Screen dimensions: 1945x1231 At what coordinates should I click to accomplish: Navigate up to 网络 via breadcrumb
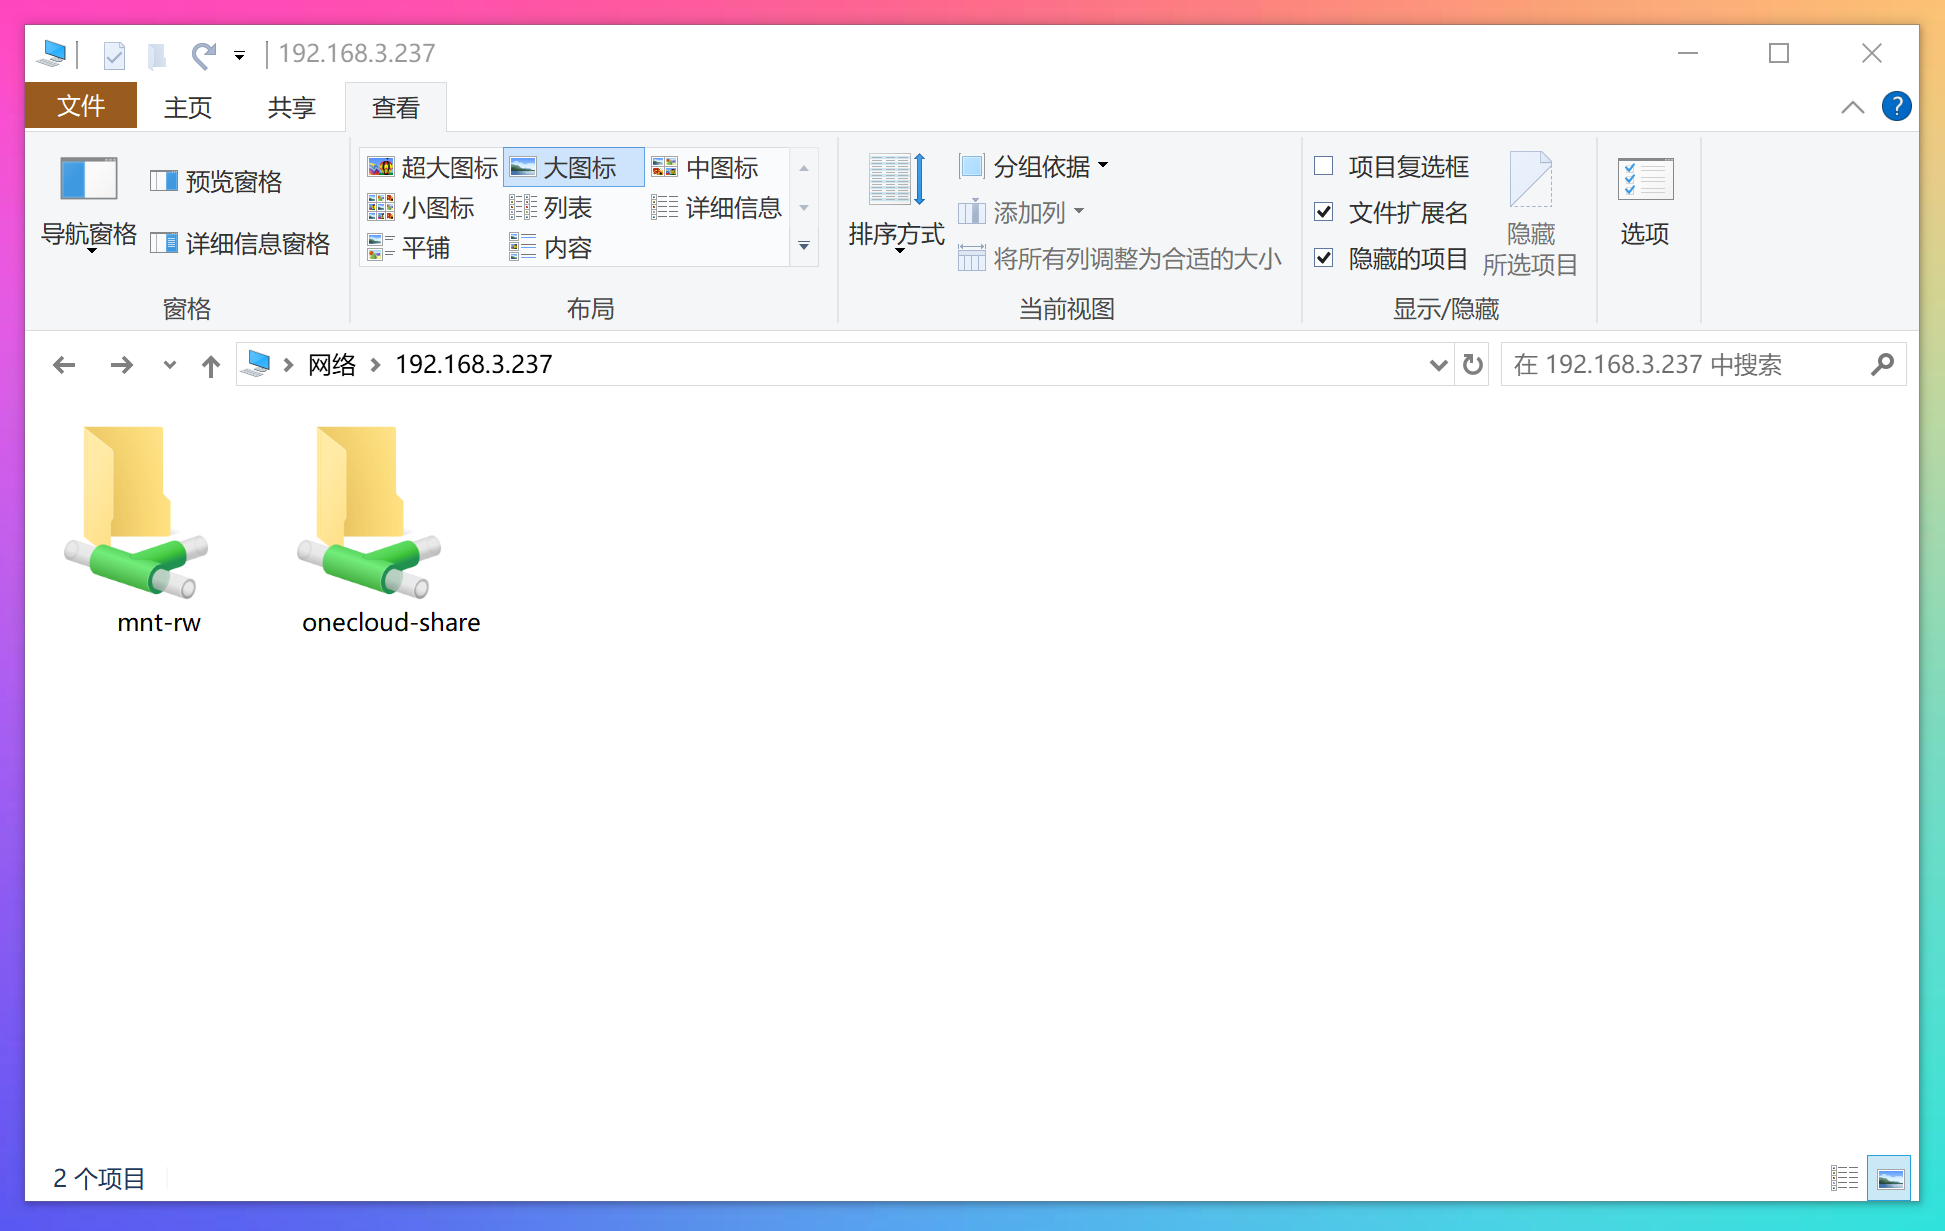(331, 364)
